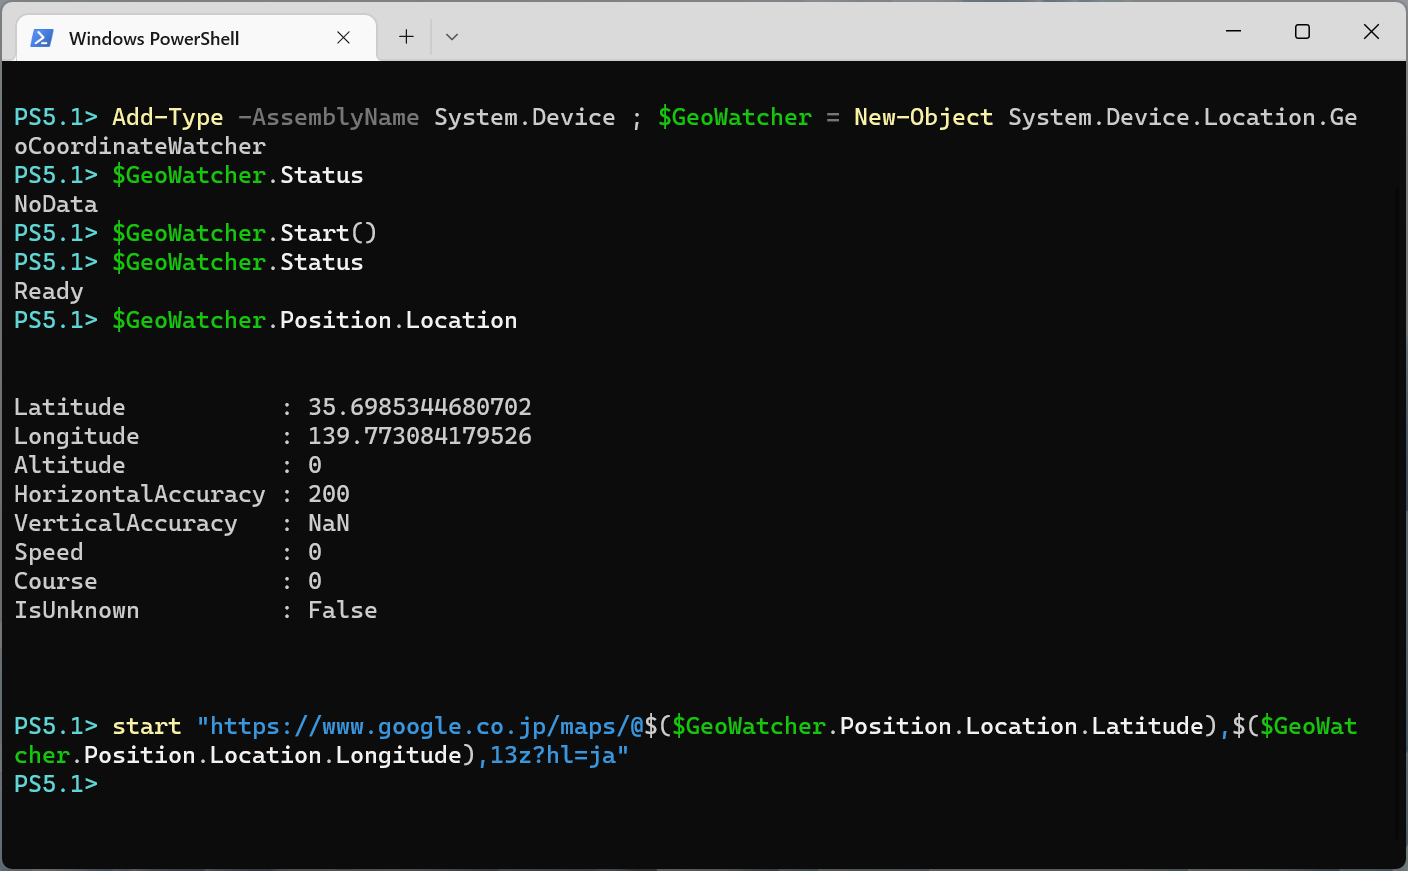Viewport: 1408px width, 871px height.
Task: Click the $GeoWatcher.Start() command line
Action: [244, 233]
